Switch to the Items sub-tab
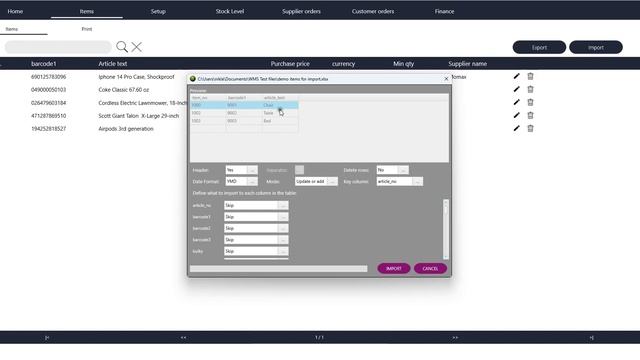640x360 pixels. (12, 29)
